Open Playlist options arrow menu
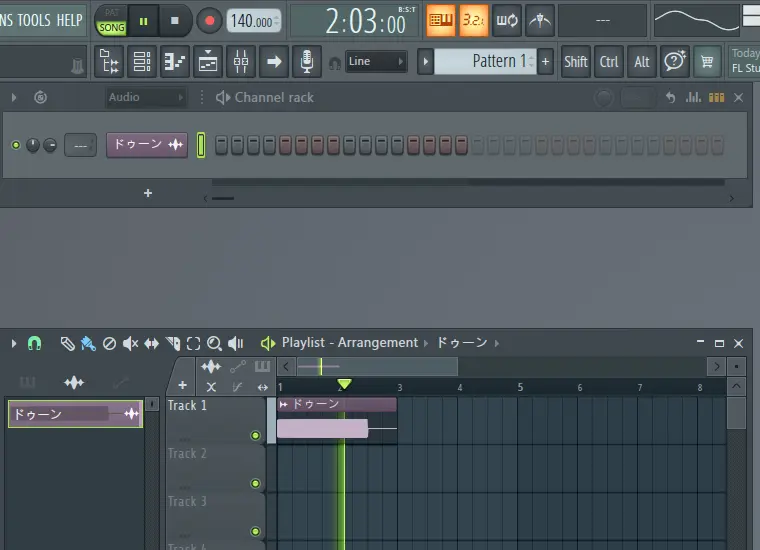The image size is (760, 550). pyautogui.click(x=14, y=344)
